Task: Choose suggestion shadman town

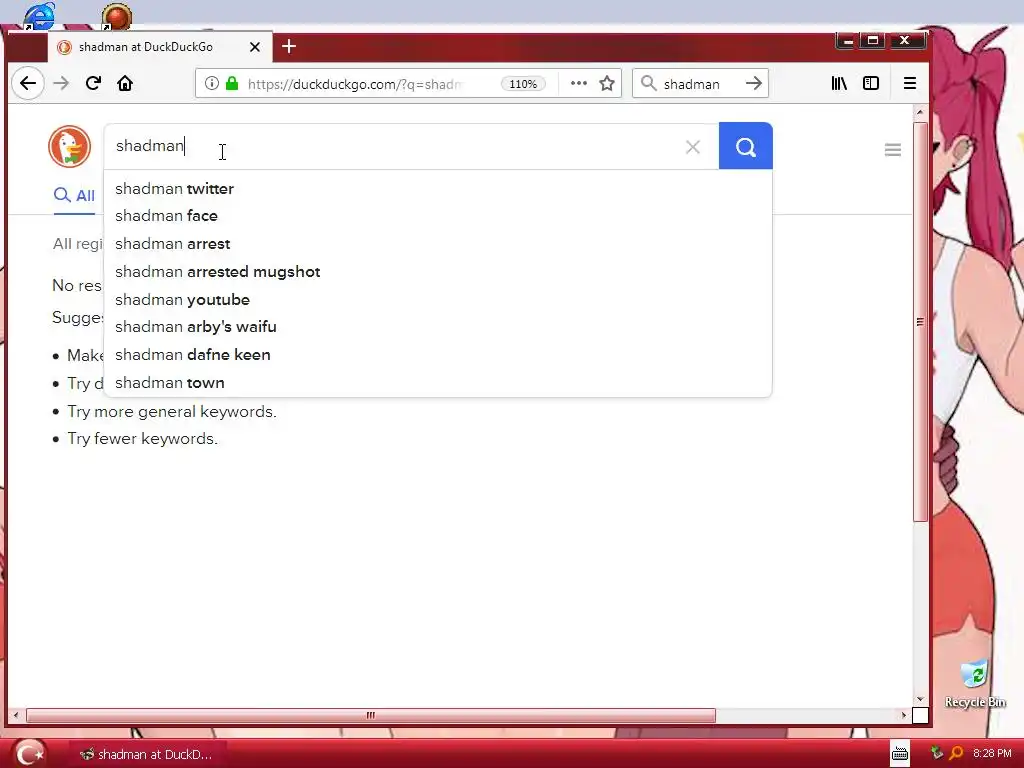Action: click(x=438, y=383)
